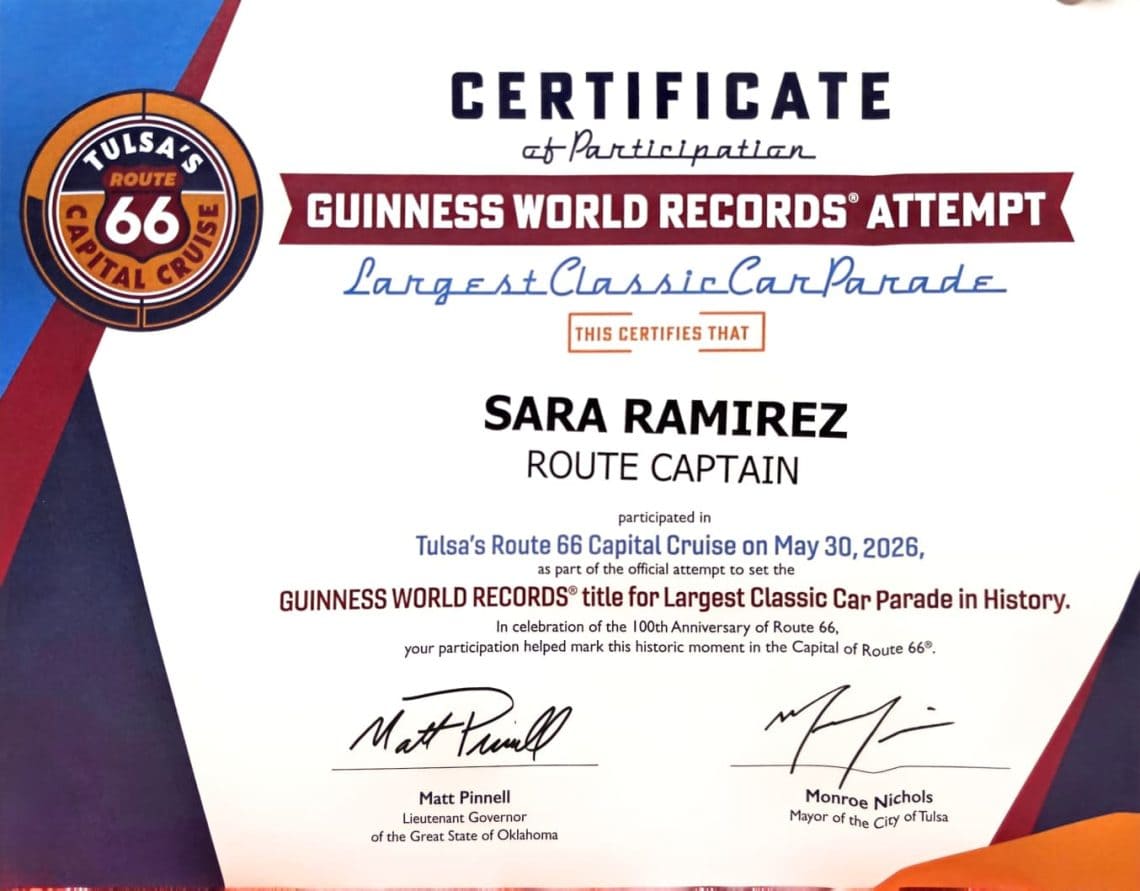1140x891 pixels.
Task: Click the name 'SARA RAMIREZ'
Action: click(665, 416)
